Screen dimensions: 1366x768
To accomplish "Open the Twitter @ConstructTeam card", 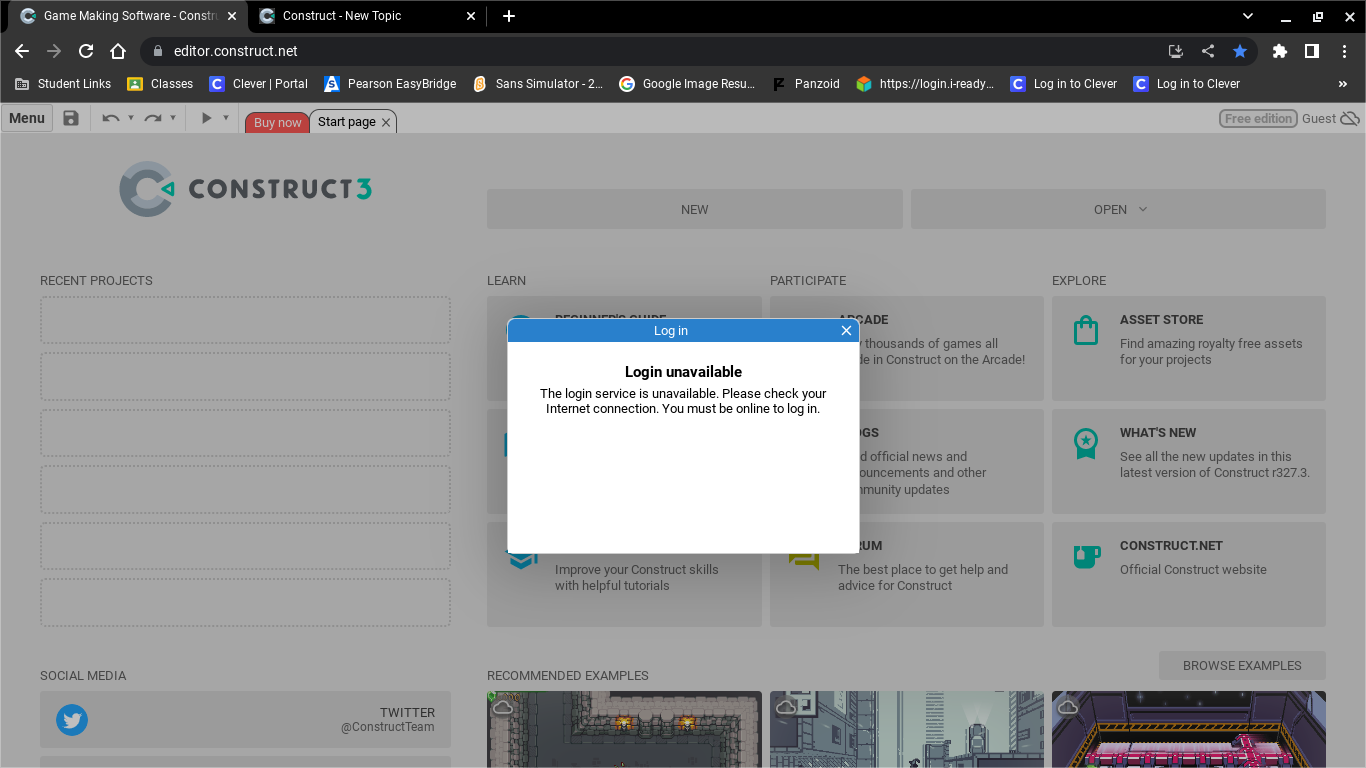I will pyautogui.click(x=245, y=720).
